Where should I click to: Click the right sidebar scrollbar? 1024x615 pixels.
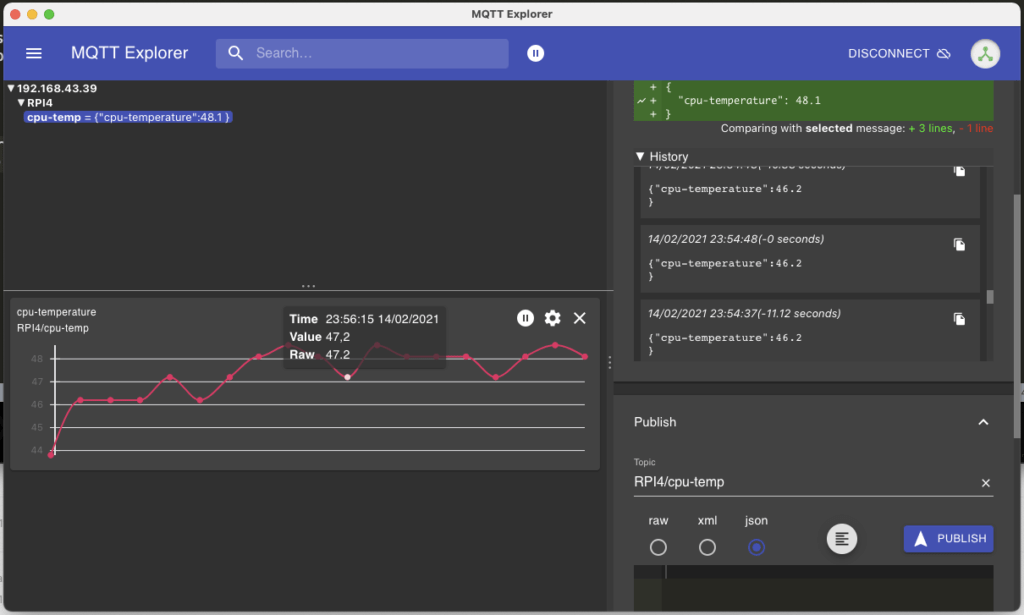(1016, 316)
